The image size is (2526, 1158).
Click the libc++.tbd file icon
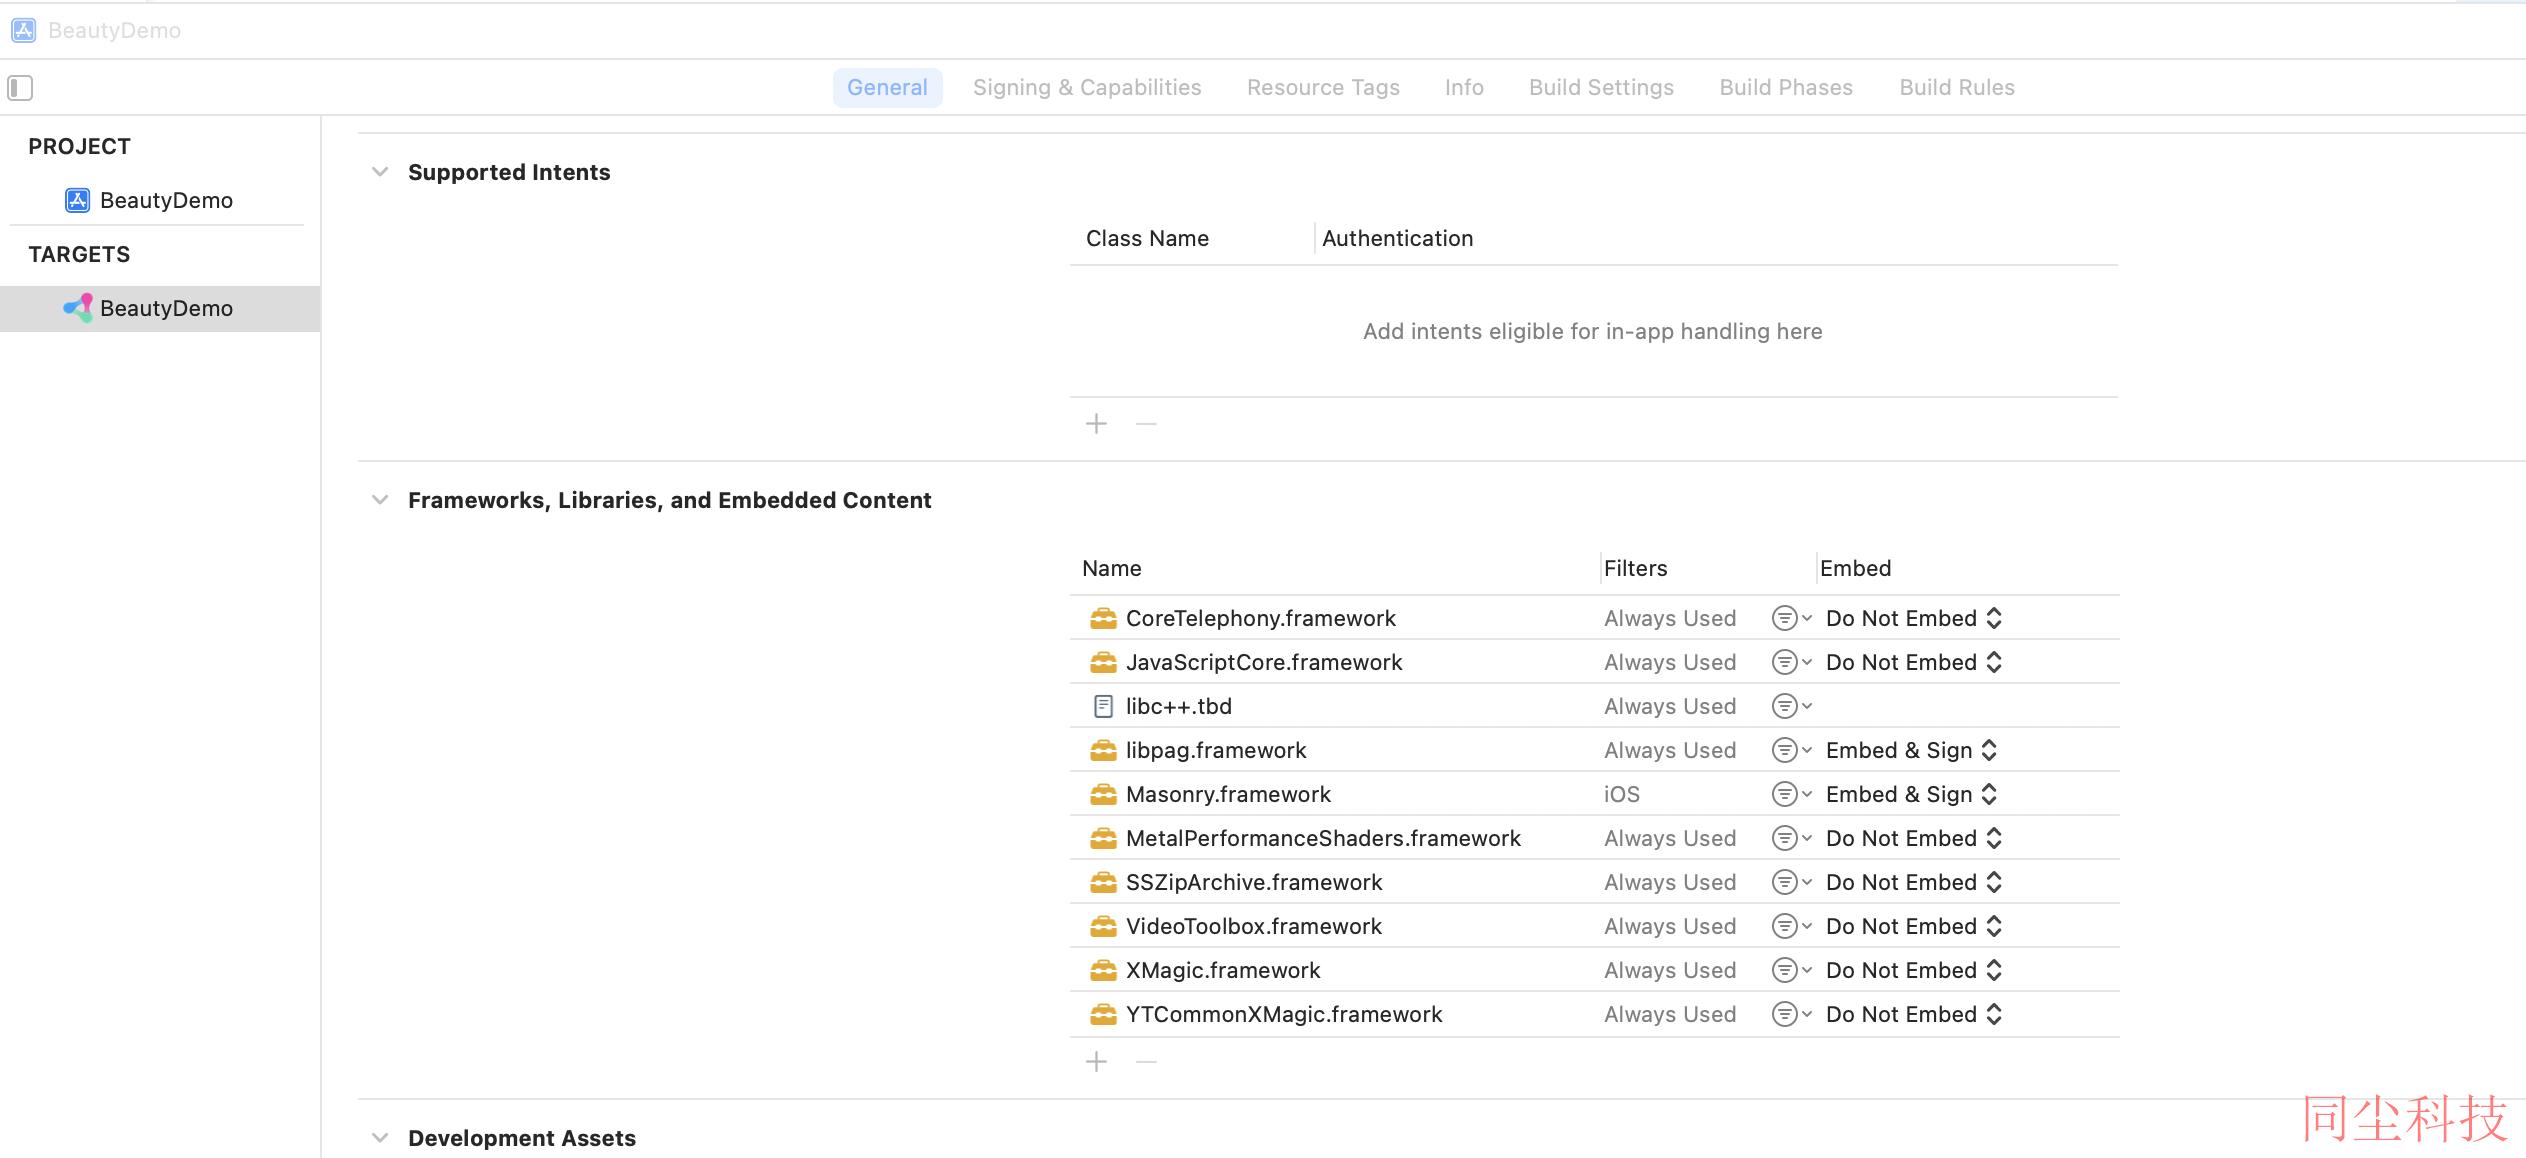pos(1103,706)
